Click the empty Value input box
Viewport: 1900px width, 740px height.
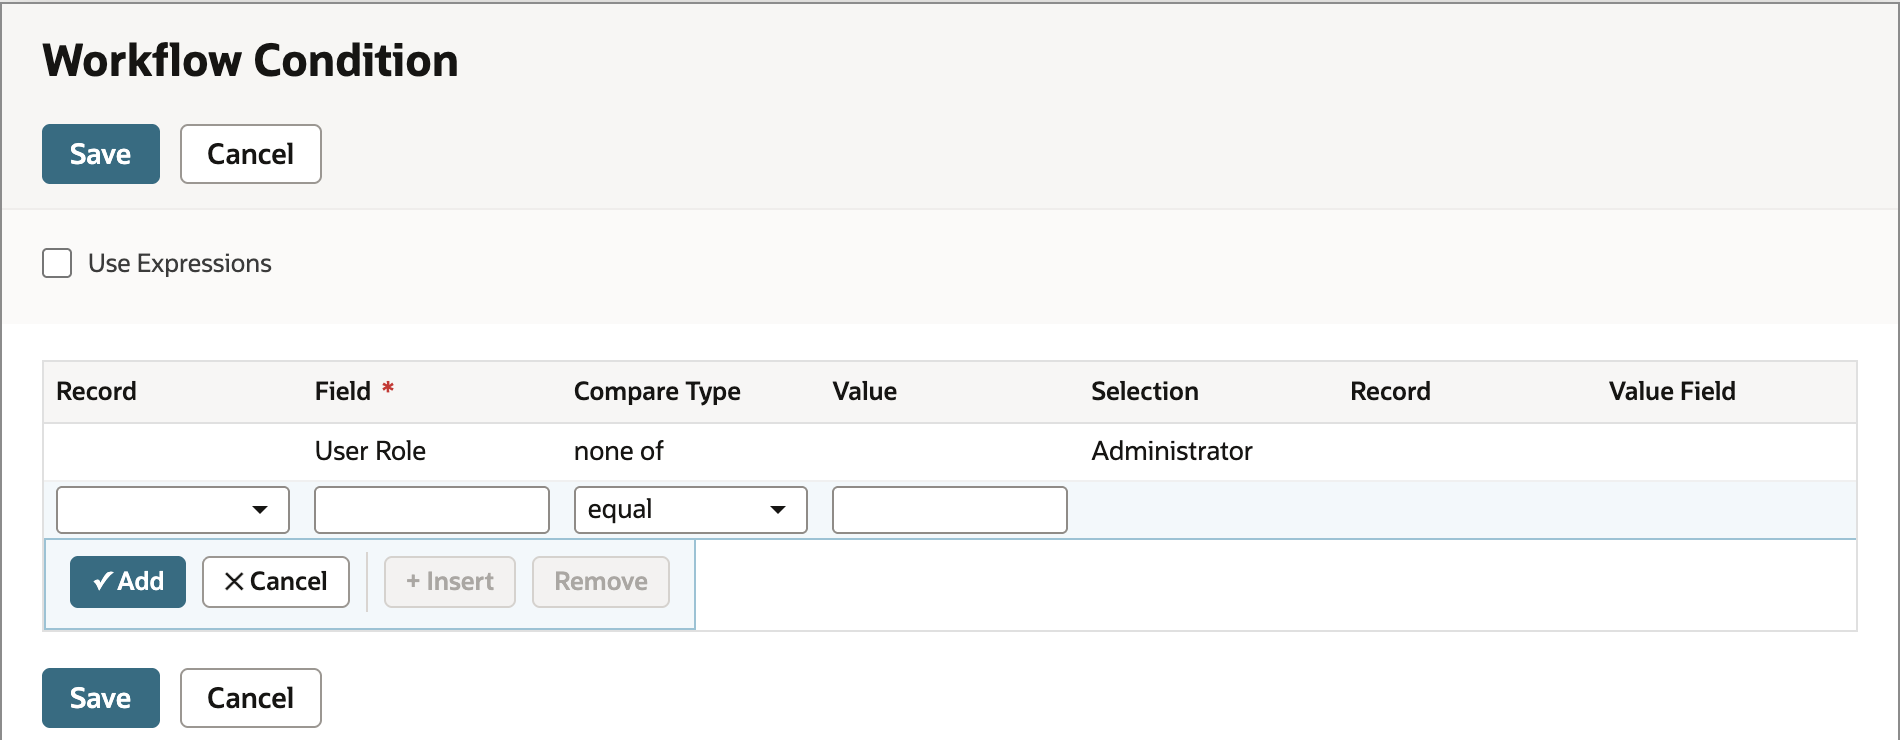pos(950,510)
